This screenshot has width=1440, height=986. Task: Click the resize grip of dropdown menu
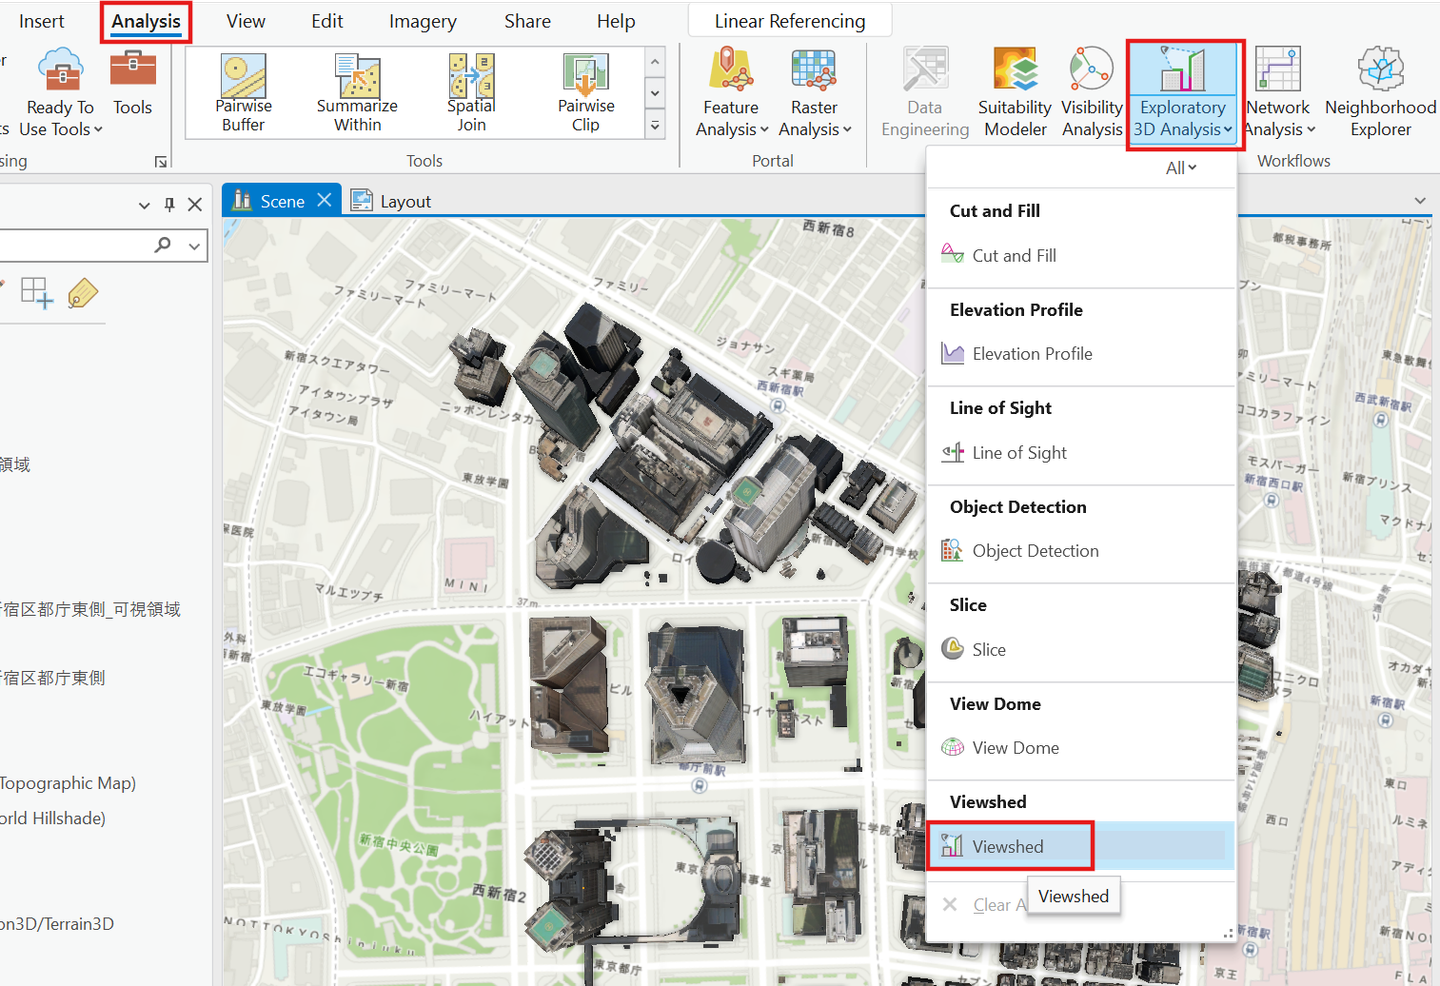tap(1228, 933)
